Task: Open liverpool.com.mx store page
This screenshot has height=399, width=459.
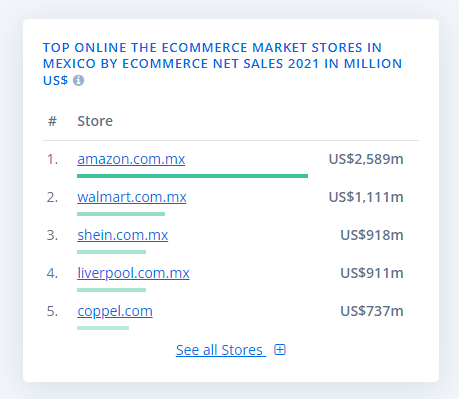Action: point(133,273)
